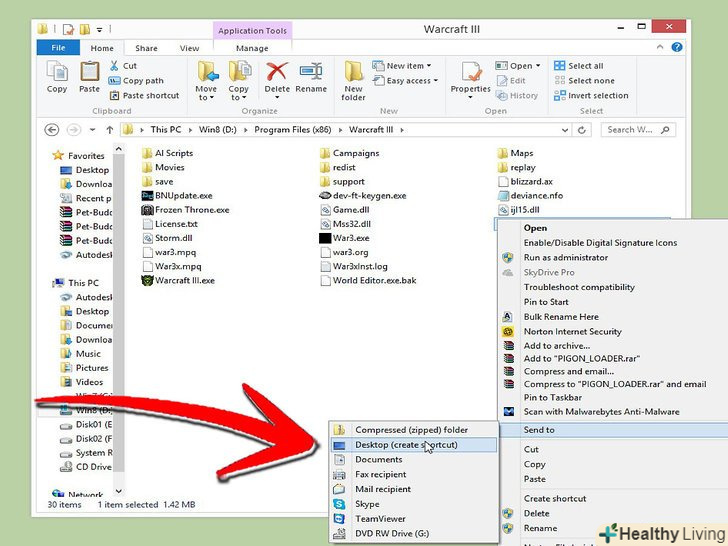
Task: Click the Select none icon
Action: point(559,81)
